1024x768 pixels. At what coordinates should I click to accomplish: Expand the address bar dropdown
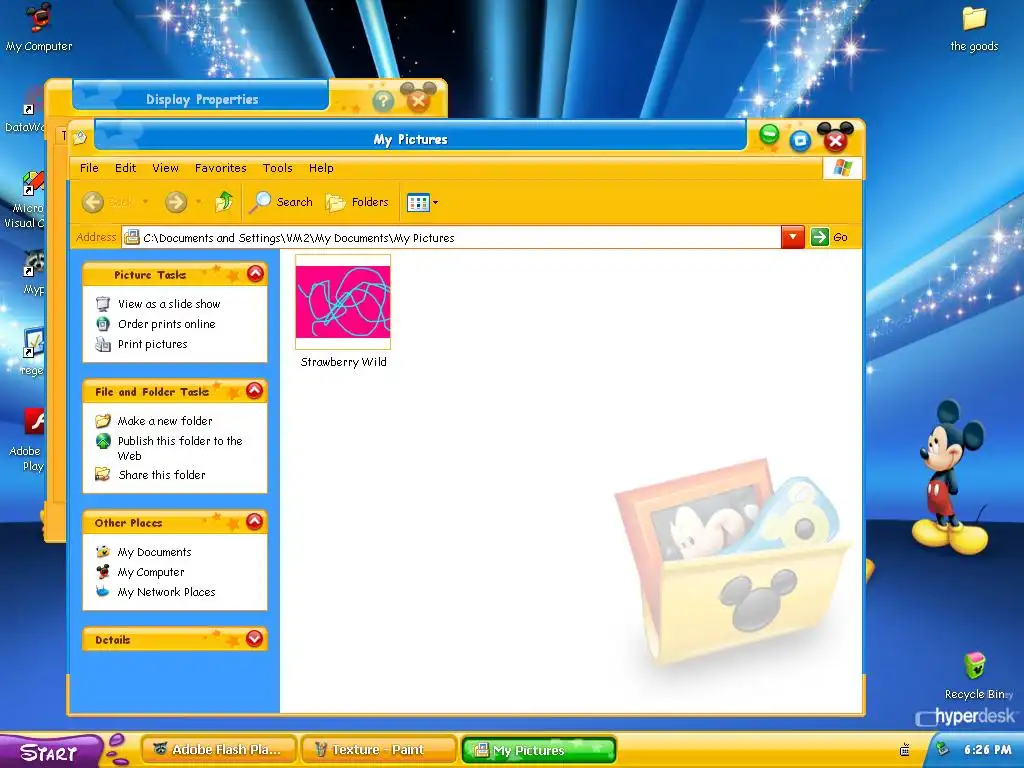(793, 237)
